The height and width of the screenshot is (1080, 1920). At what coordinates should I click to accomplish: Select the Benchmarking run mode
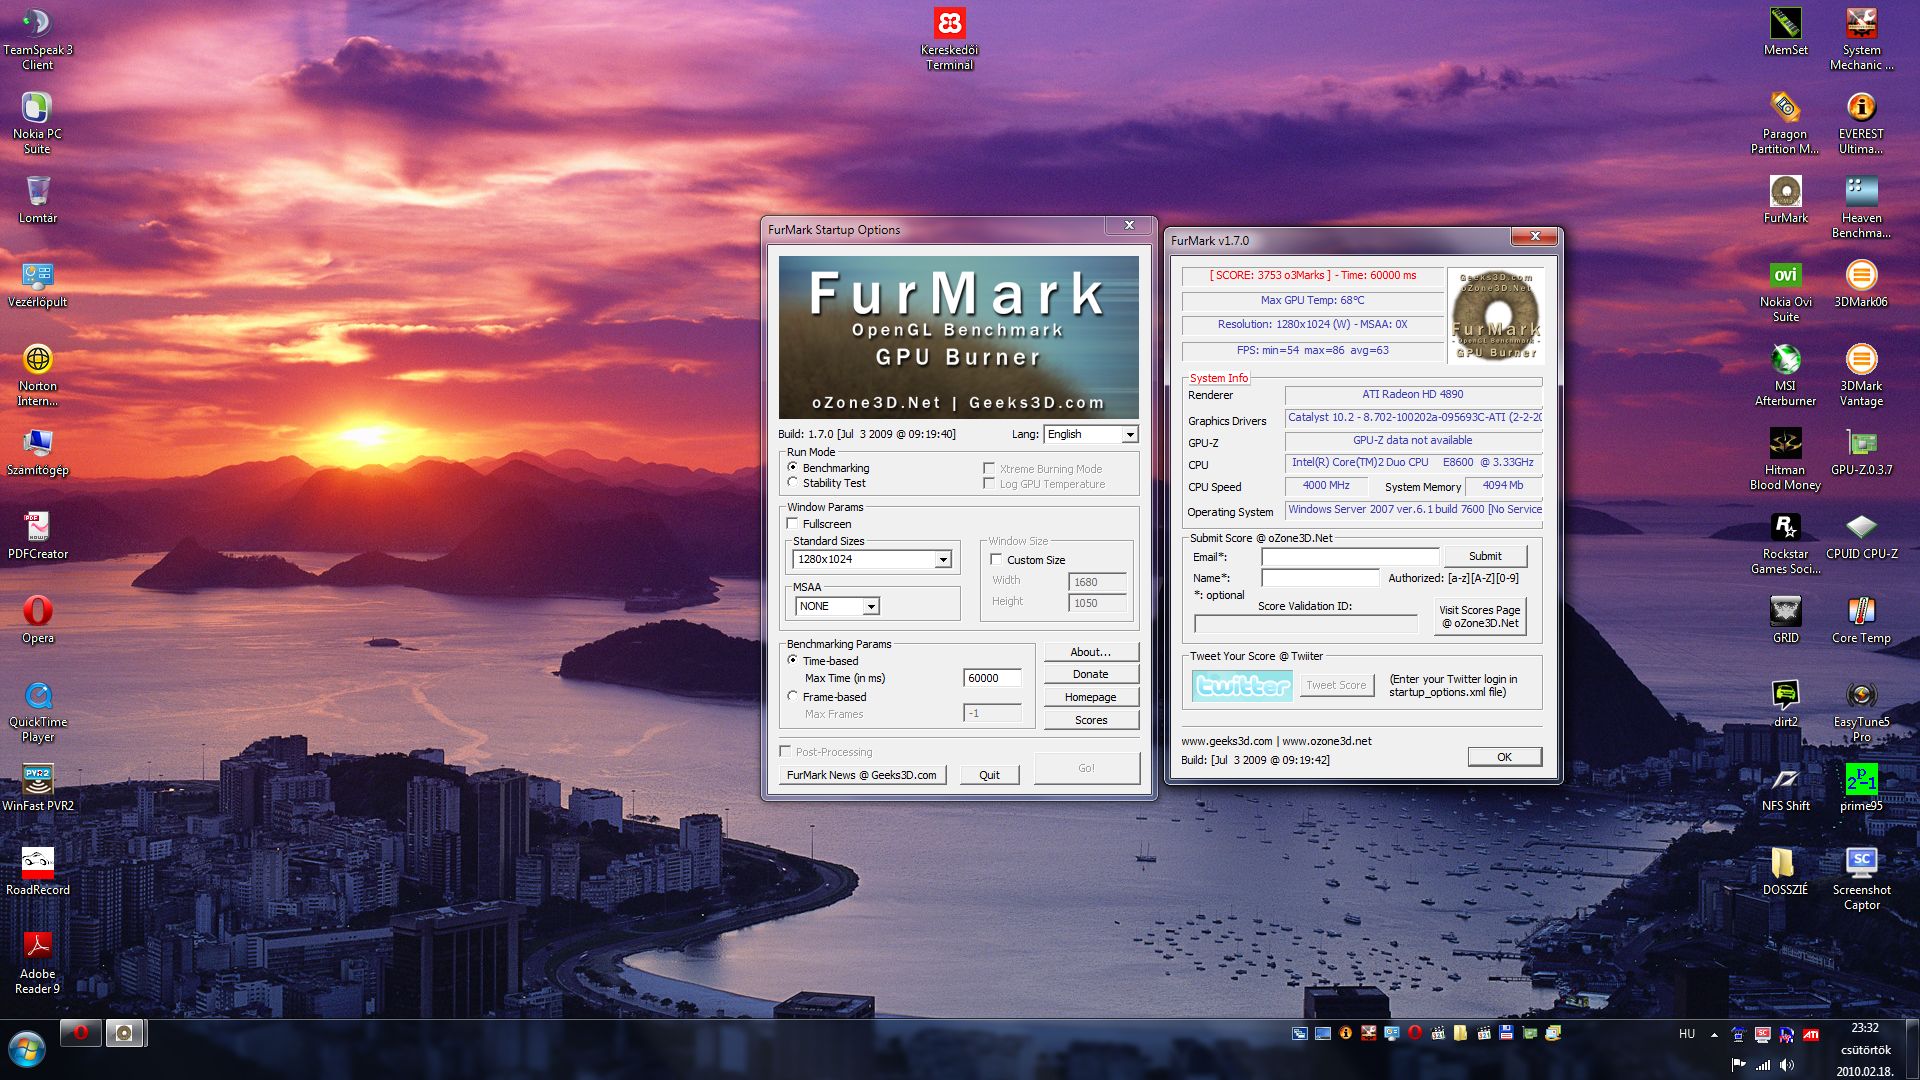[793, 468]
